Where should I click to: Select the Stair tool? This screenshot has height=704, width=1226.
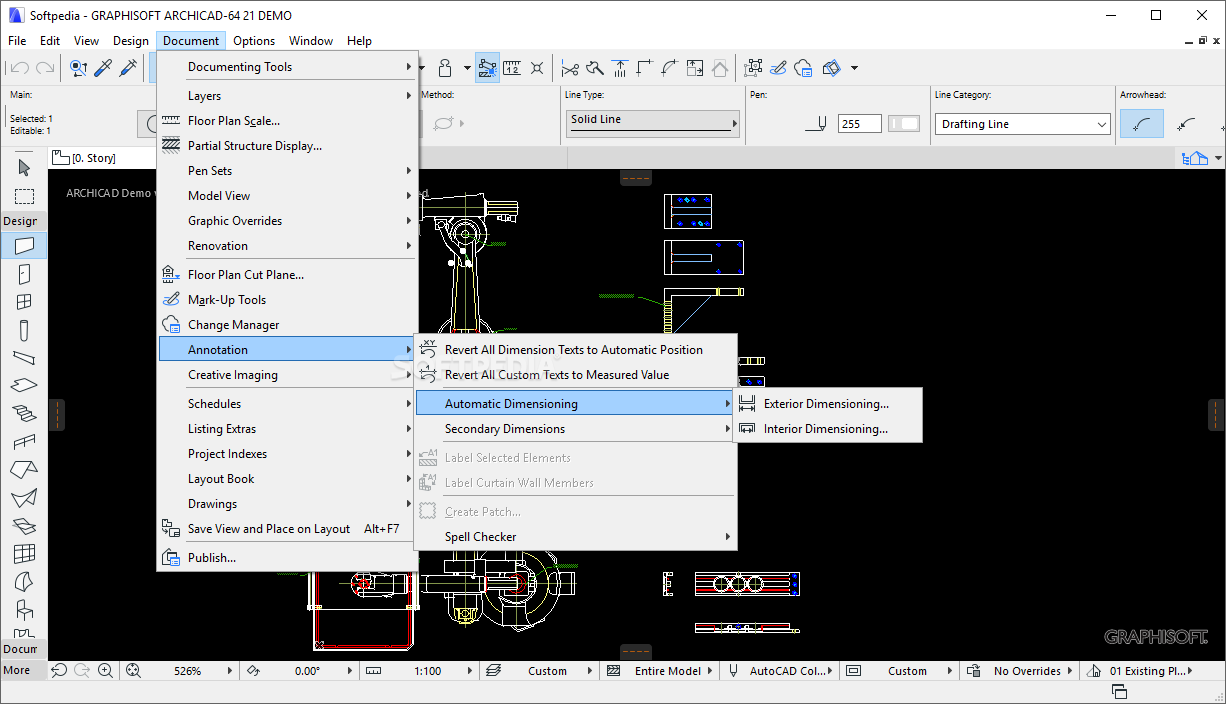click(x=24, y=413)
